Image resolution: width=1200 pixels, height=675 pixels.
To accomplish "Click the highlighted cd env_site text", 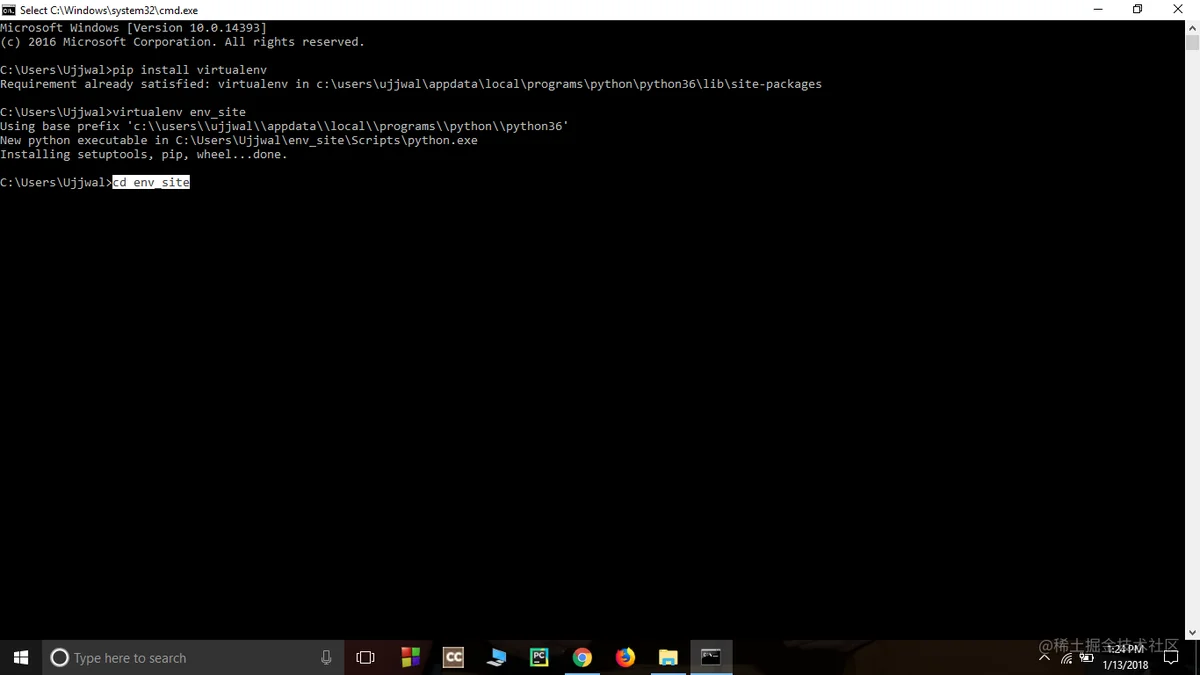I will (151, 182).
